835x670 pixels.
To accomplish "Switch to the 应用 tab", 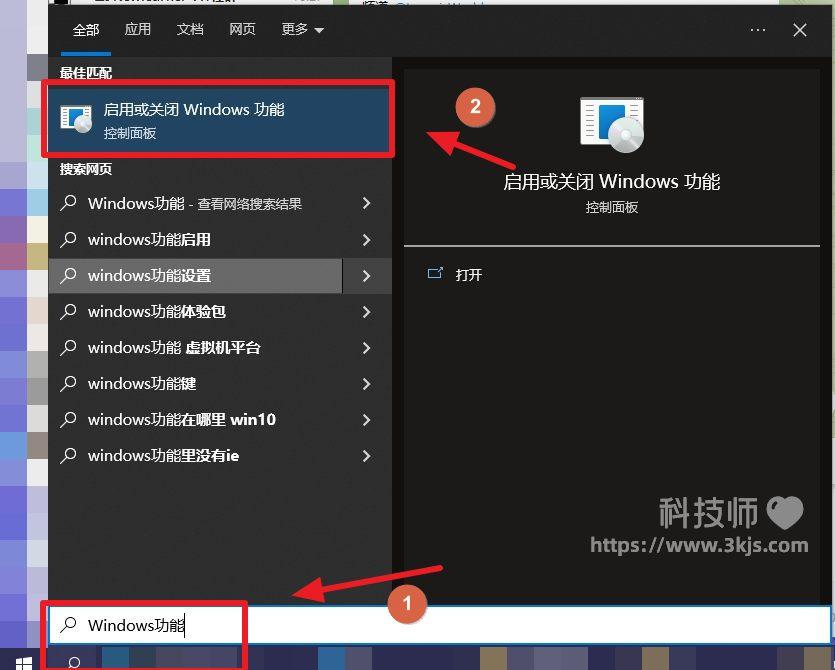I will click(x=137, y=29).
